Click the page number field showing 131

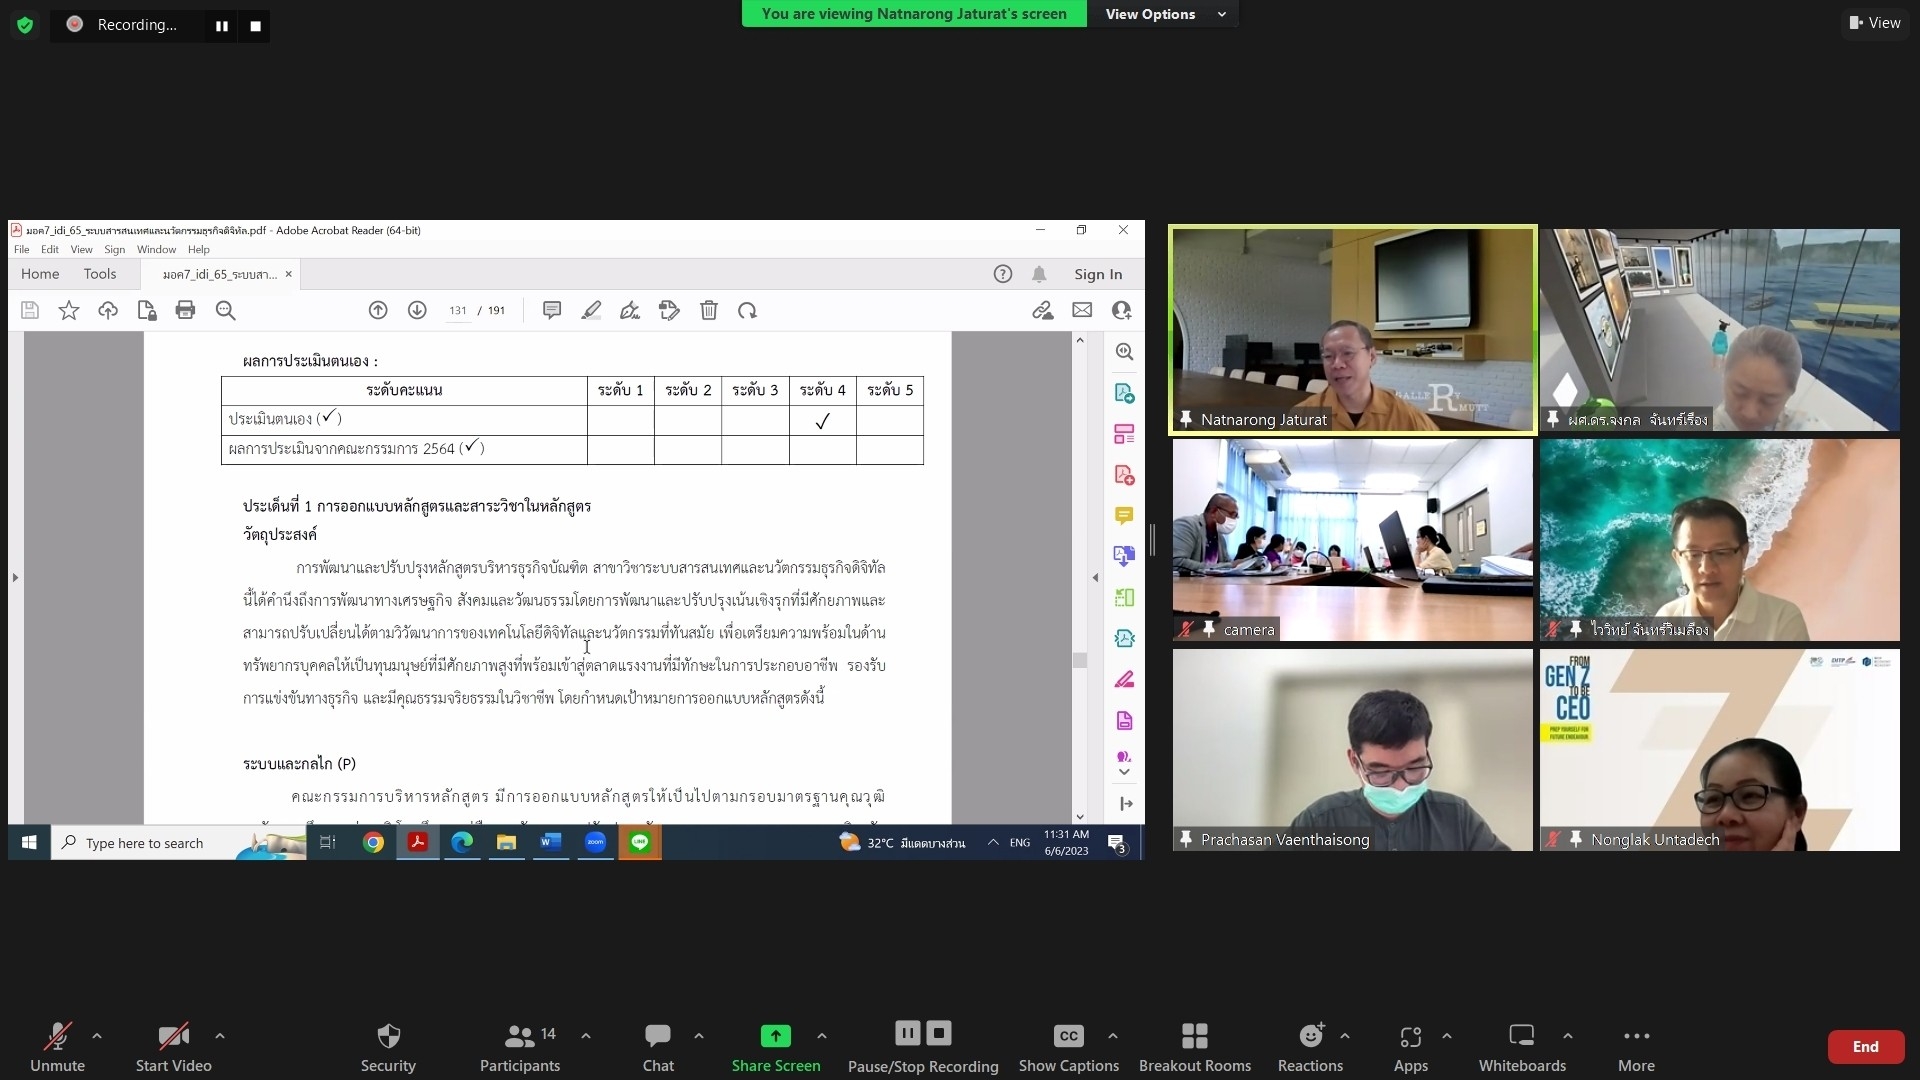pos(458,311)
